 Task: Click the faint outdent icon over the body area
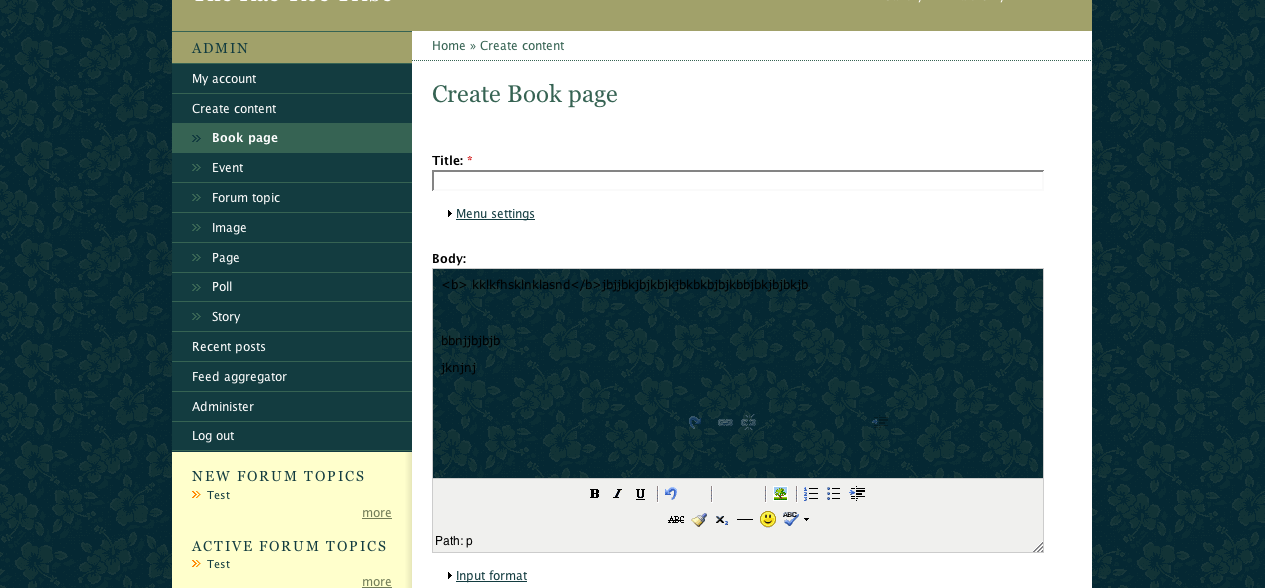point(880,422)
